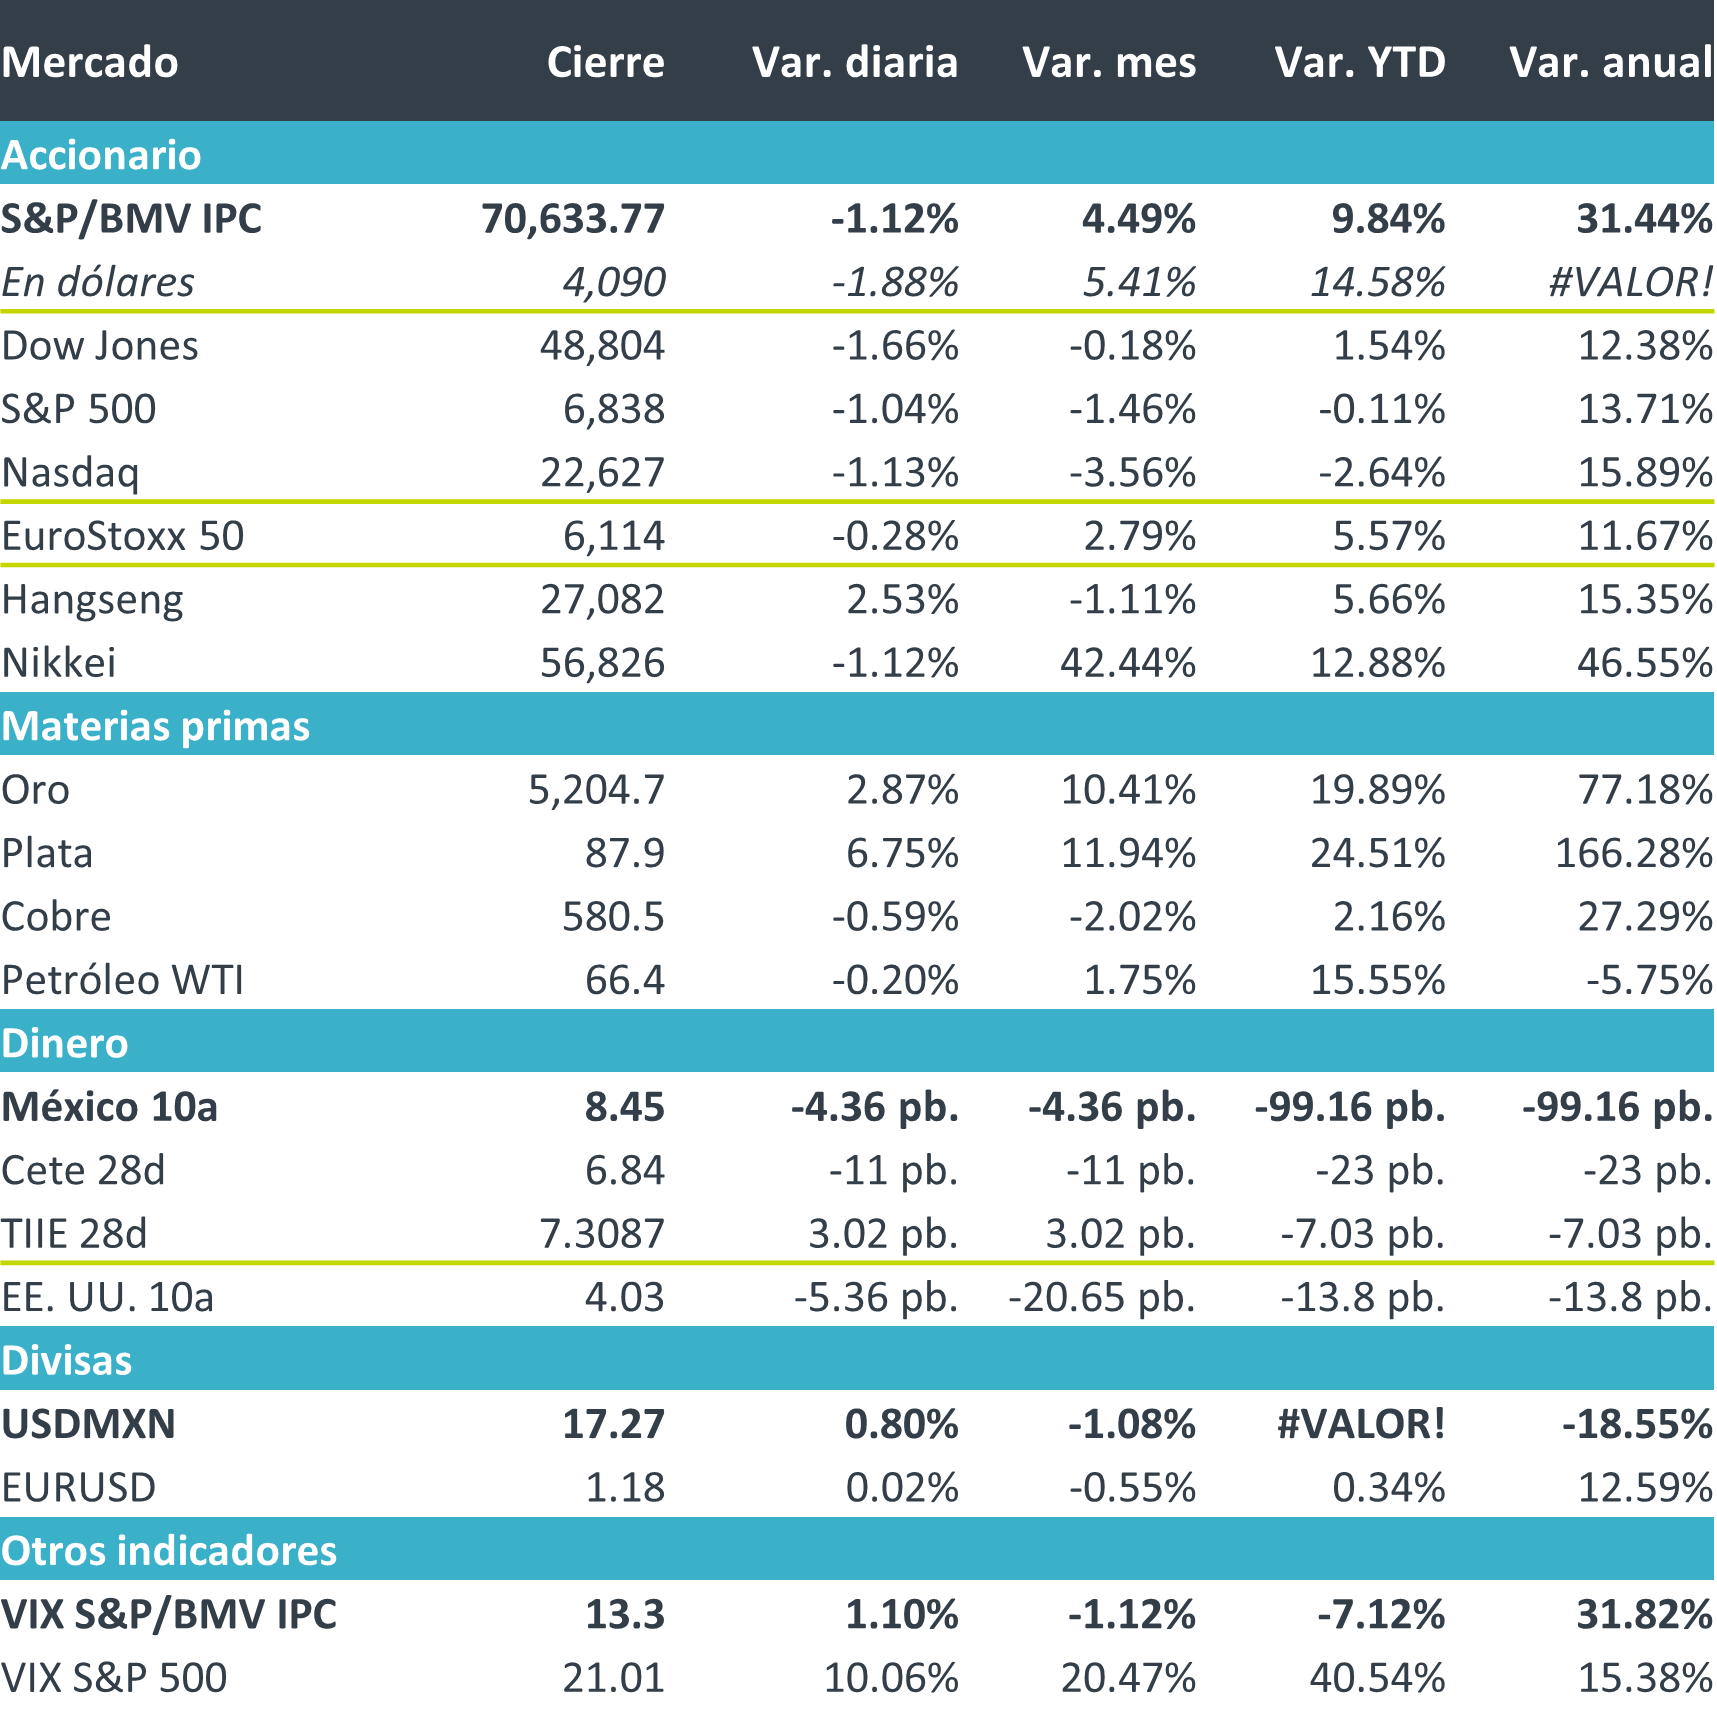Screen dimensions: 1717x1731
Task: Click the S&P/BMV IPC closing value 70,633.77
Action: [x=573, y=219]
